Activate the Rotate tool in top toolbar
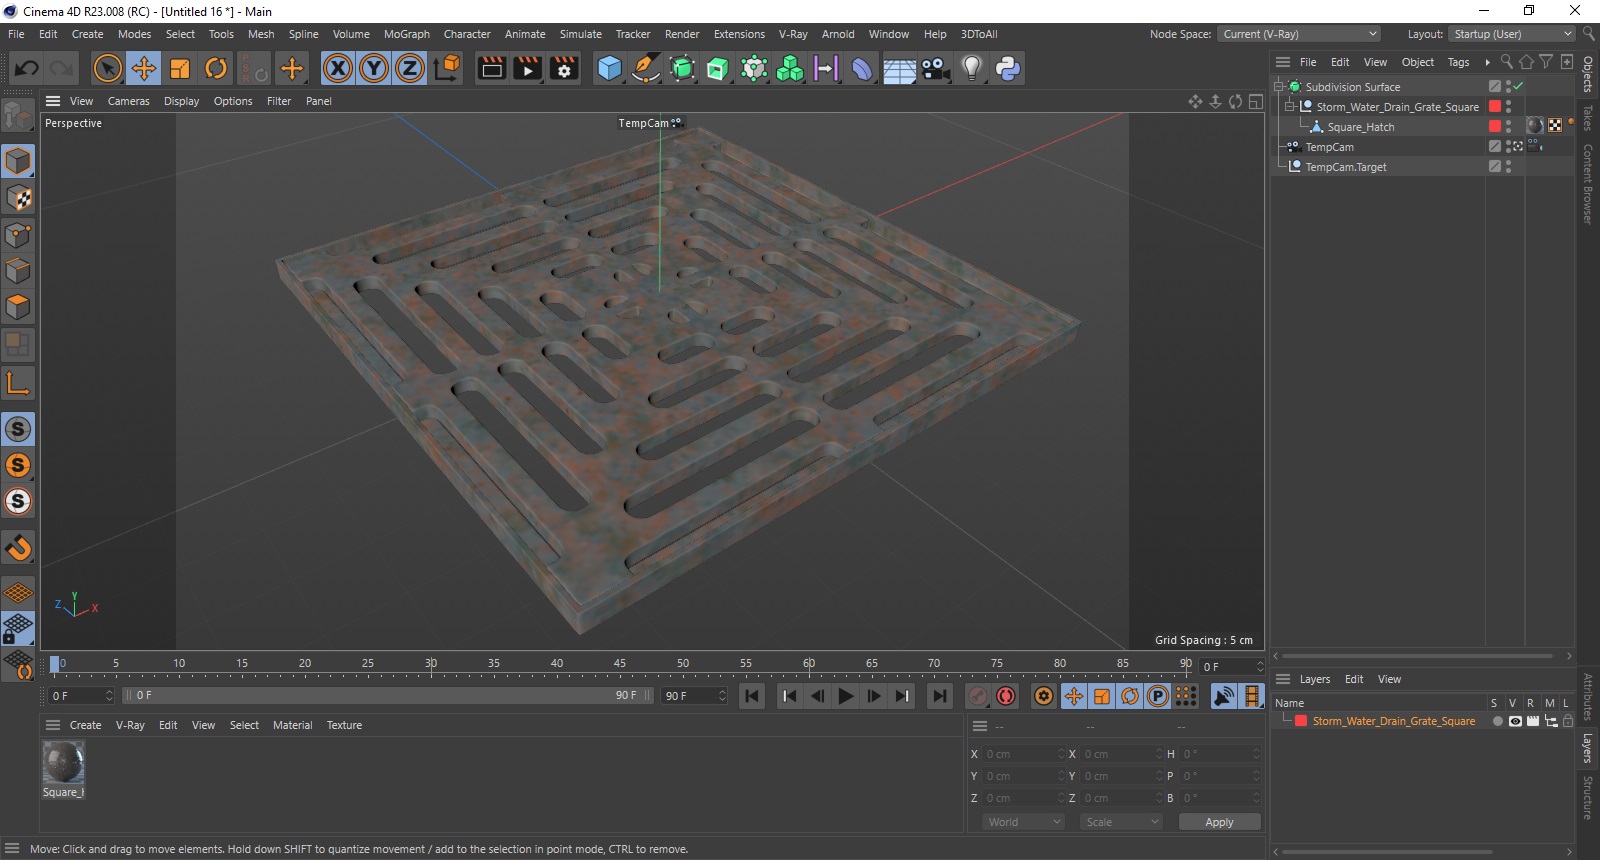The image size is (1600, 860). (x=216, y=68)
